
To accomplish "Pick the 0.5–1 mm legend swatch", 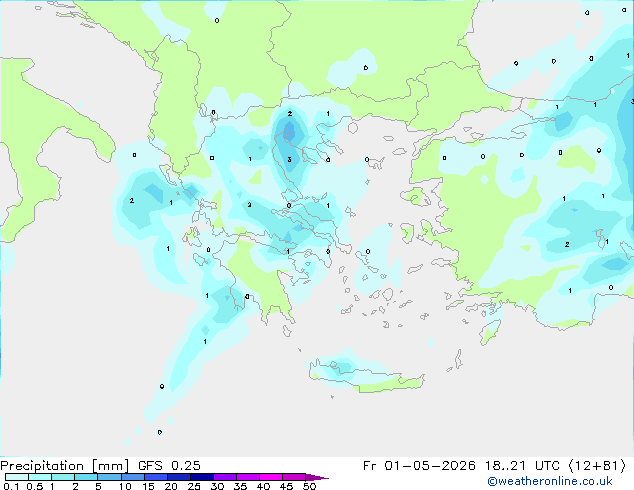I will coord(40,477).
